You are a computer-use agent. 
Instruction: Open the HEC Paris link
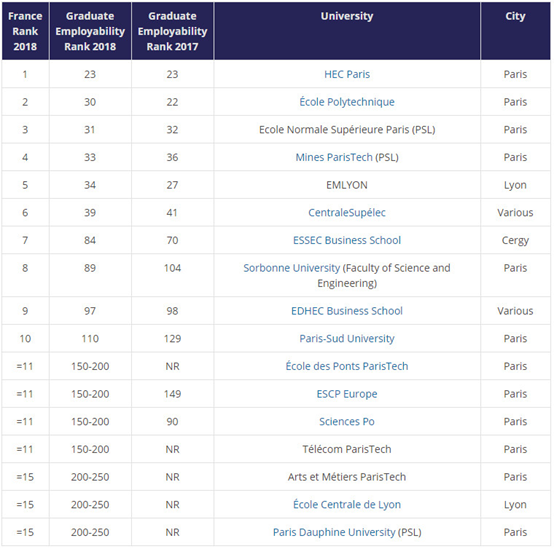347,75
